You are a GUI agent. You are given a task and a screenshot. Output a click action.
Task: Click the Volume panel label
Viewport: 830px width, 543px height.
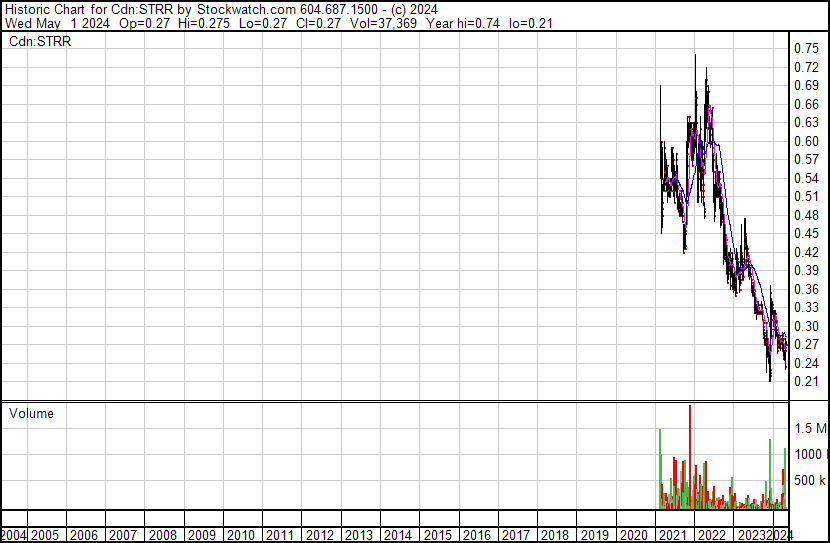31,413
